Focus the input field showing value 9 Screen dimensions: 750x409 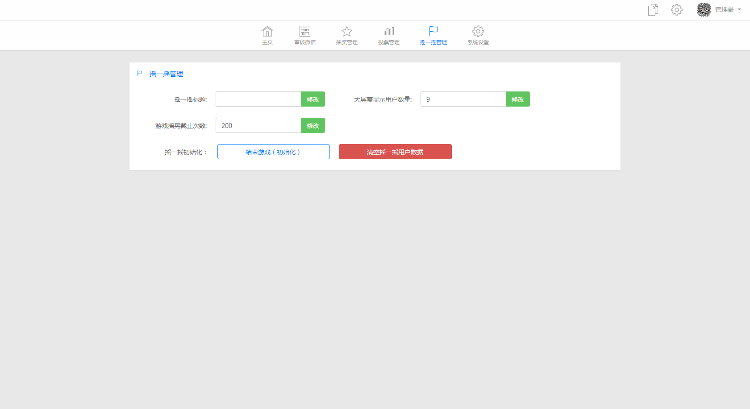[463, 99]
